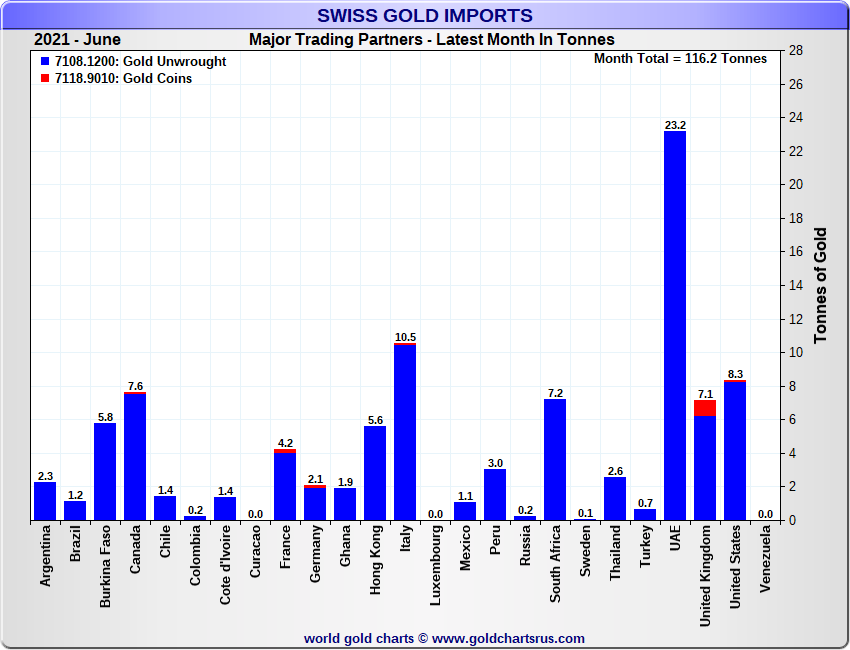The width and height of the screenshot is (850, 650).
Task: Click the 7108.1200: Gold Unwrought legend text
Action: click(x=140, y=62)
